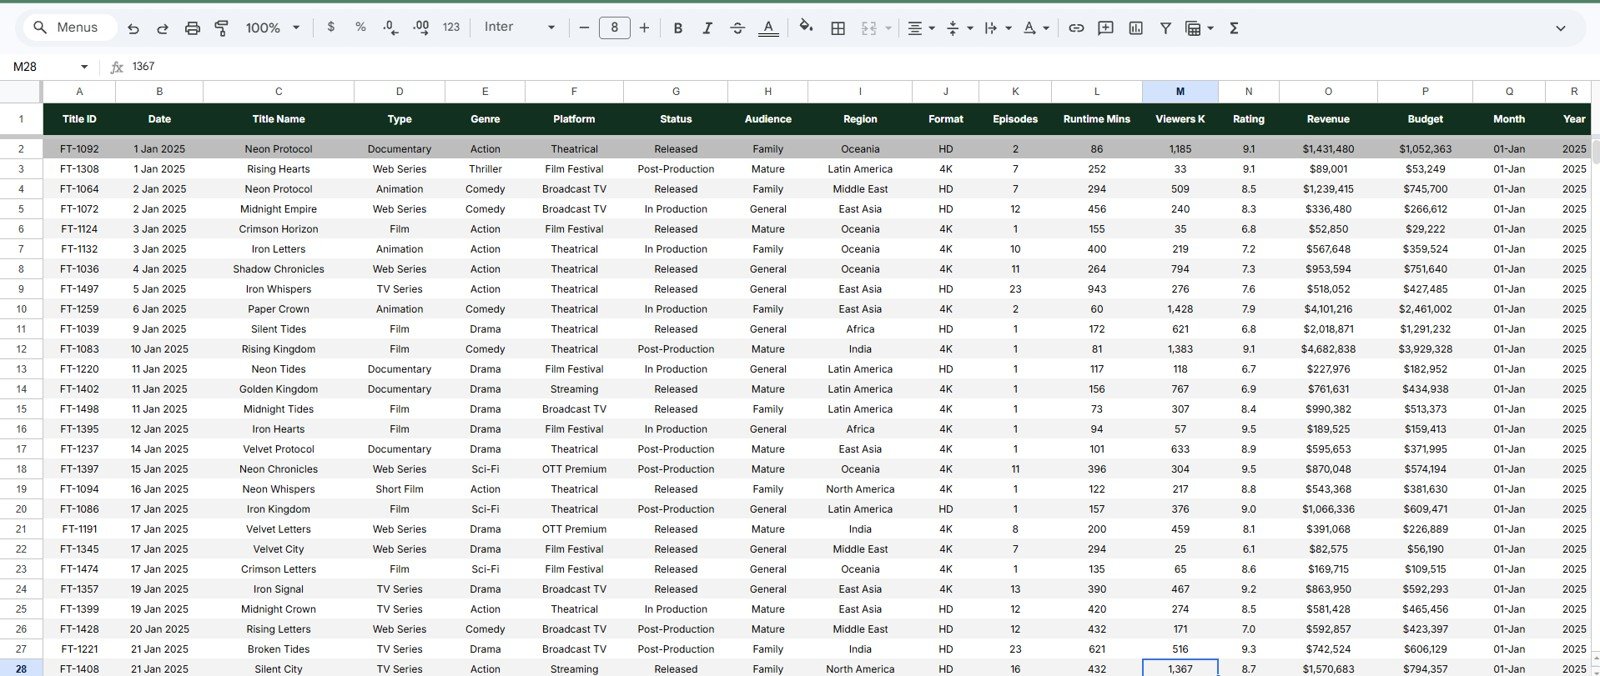Viewport: 1600px width, 676px height.
Task: Toggle bold formatting
Action: pos(678,28)
